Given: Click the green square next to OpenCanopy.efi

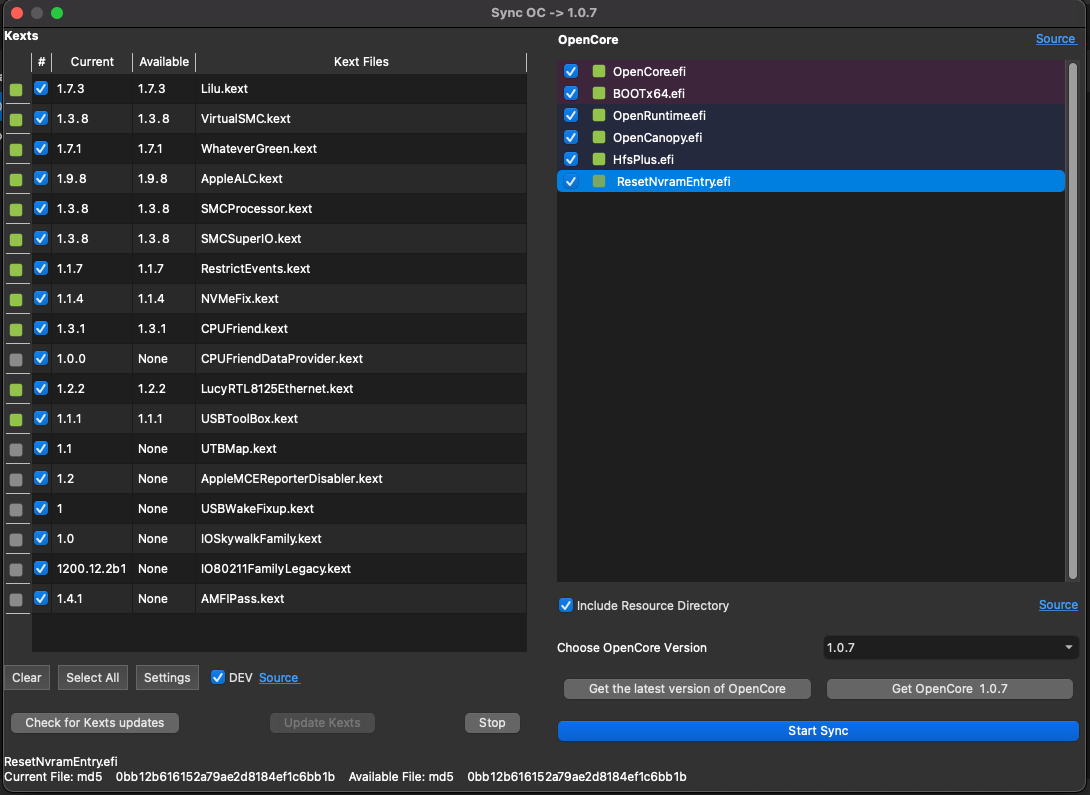Looking at the screenshot, I should [x=599, y=137].
